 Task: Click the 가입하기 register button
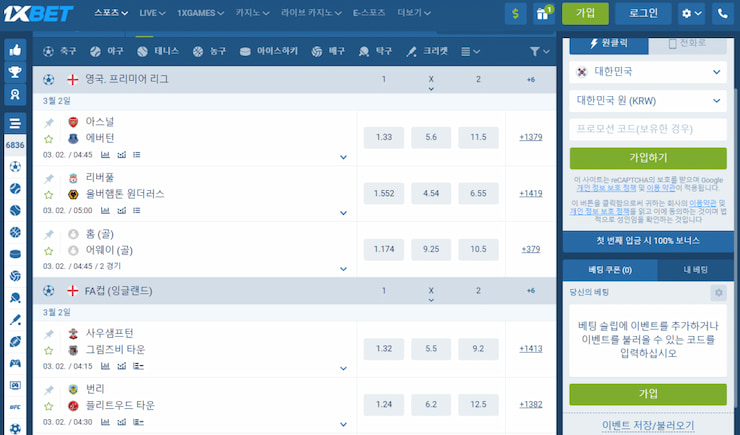click(x=648, y=158)
